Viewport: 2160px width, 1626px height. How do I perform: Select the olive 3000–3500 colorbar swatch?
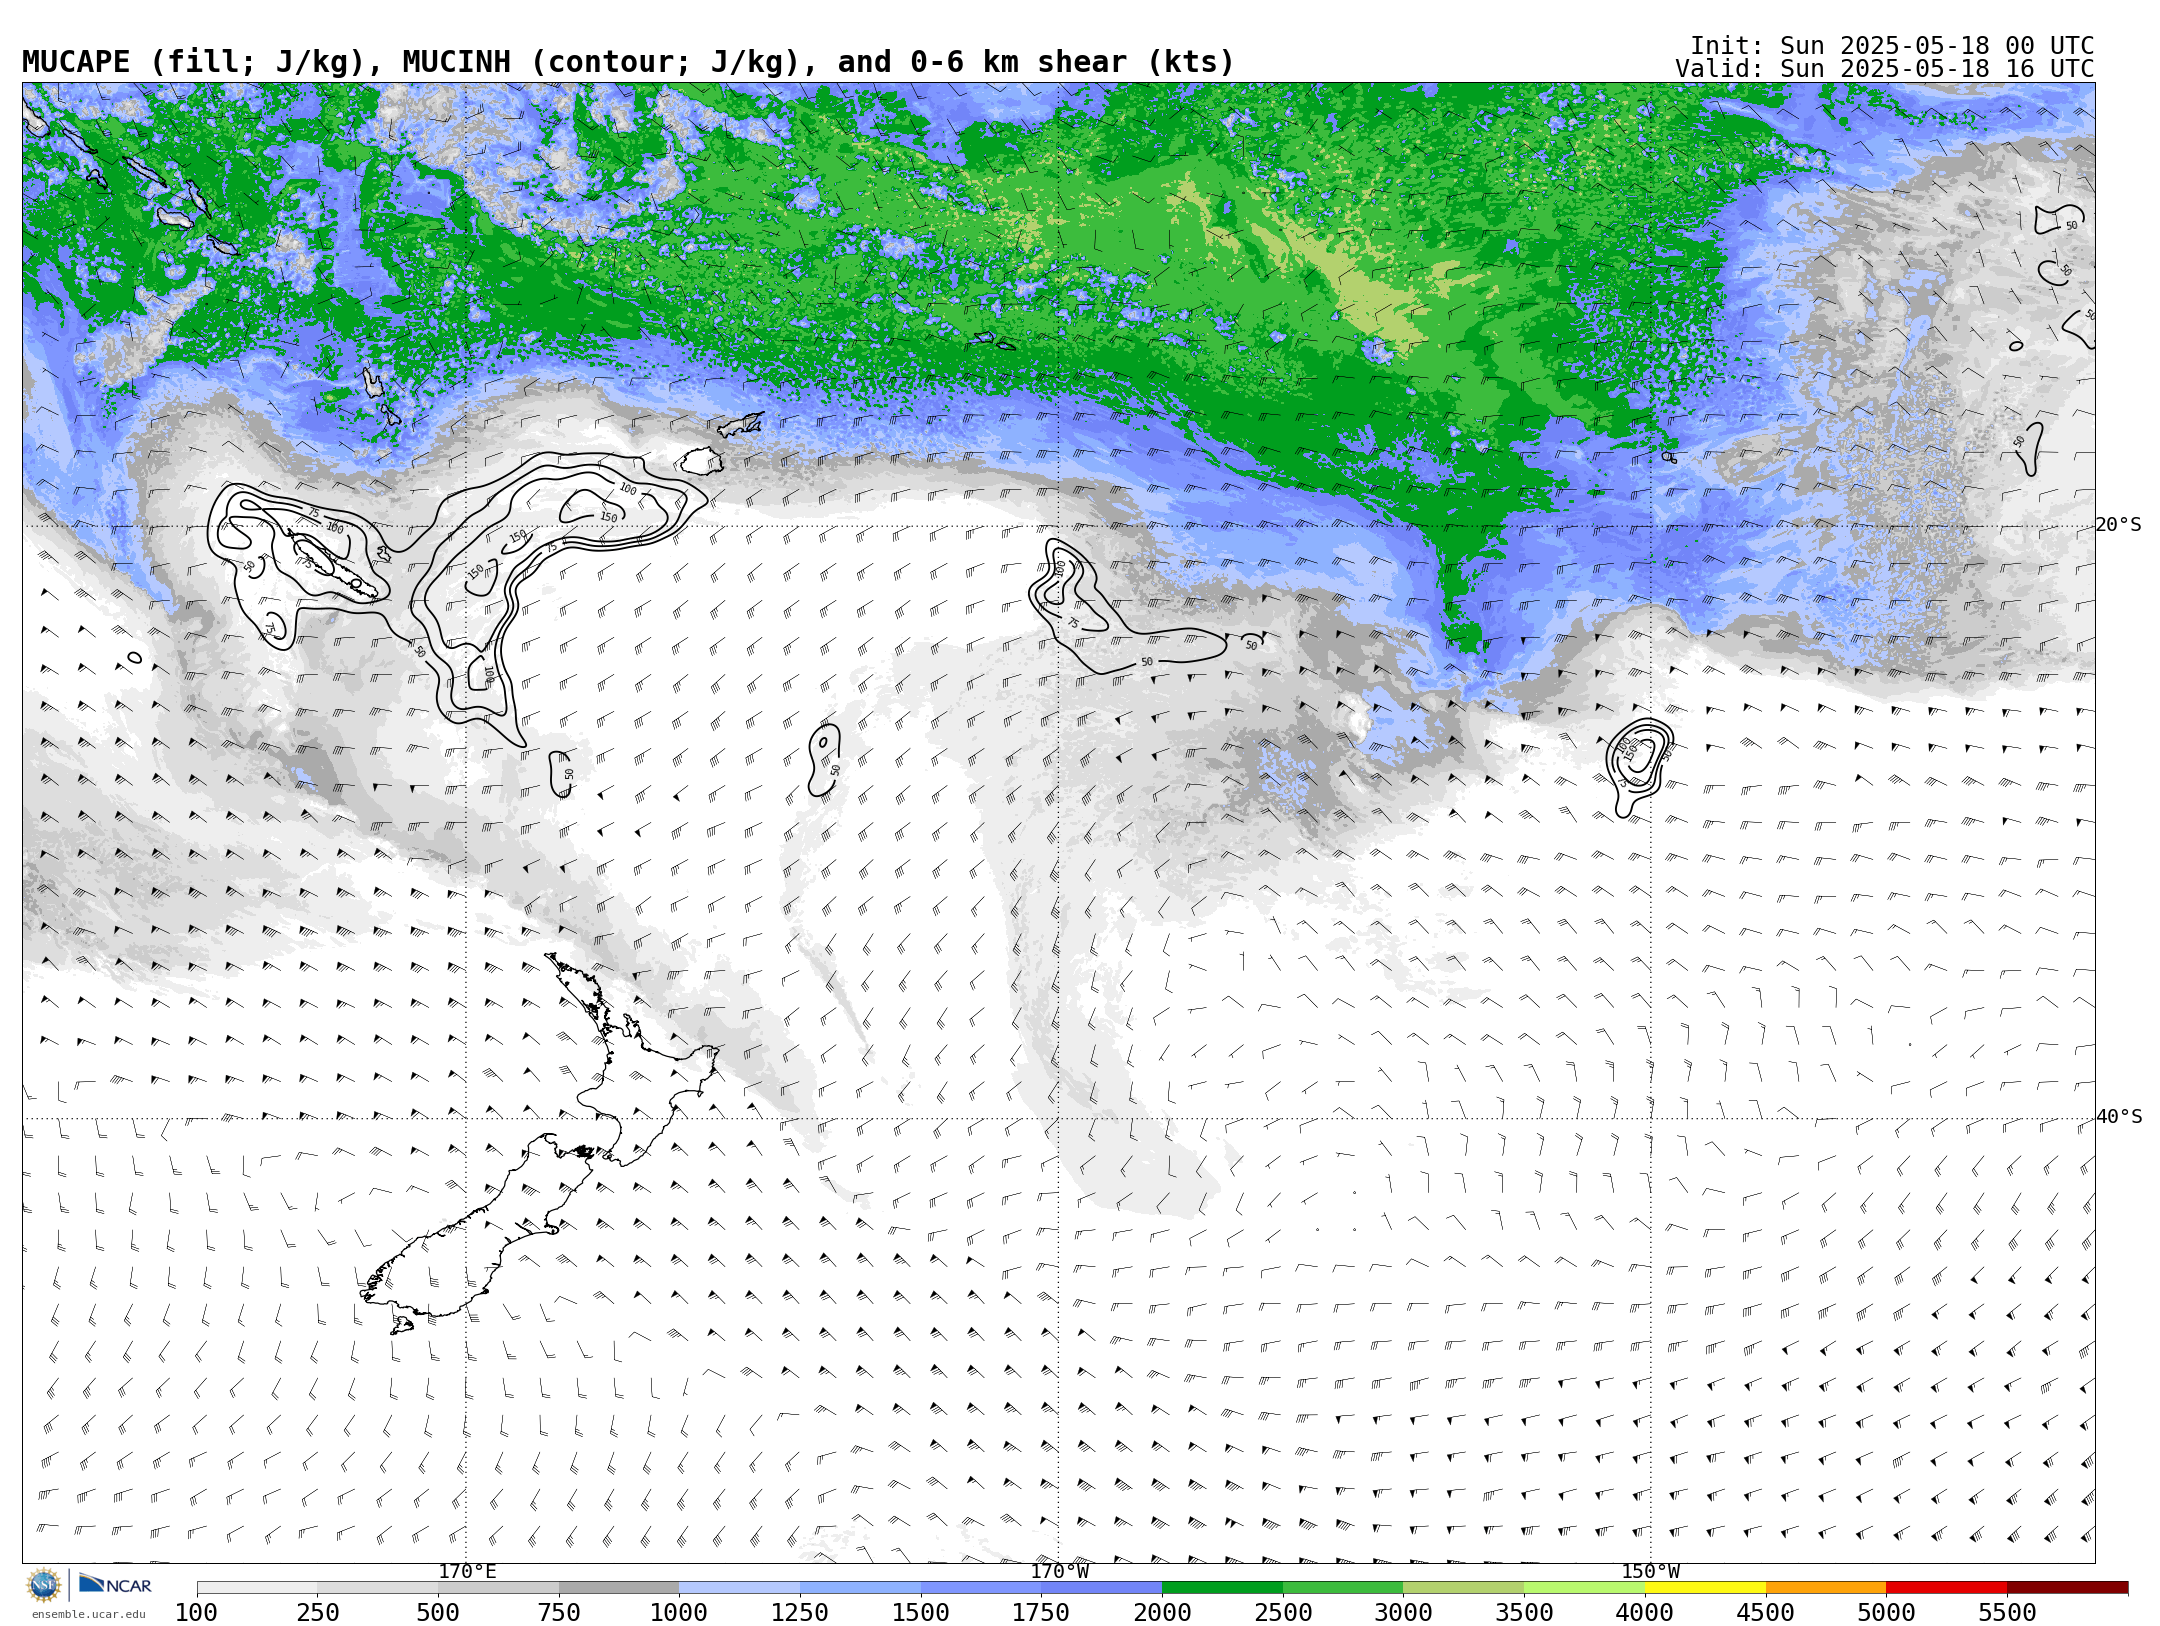1464,1588
